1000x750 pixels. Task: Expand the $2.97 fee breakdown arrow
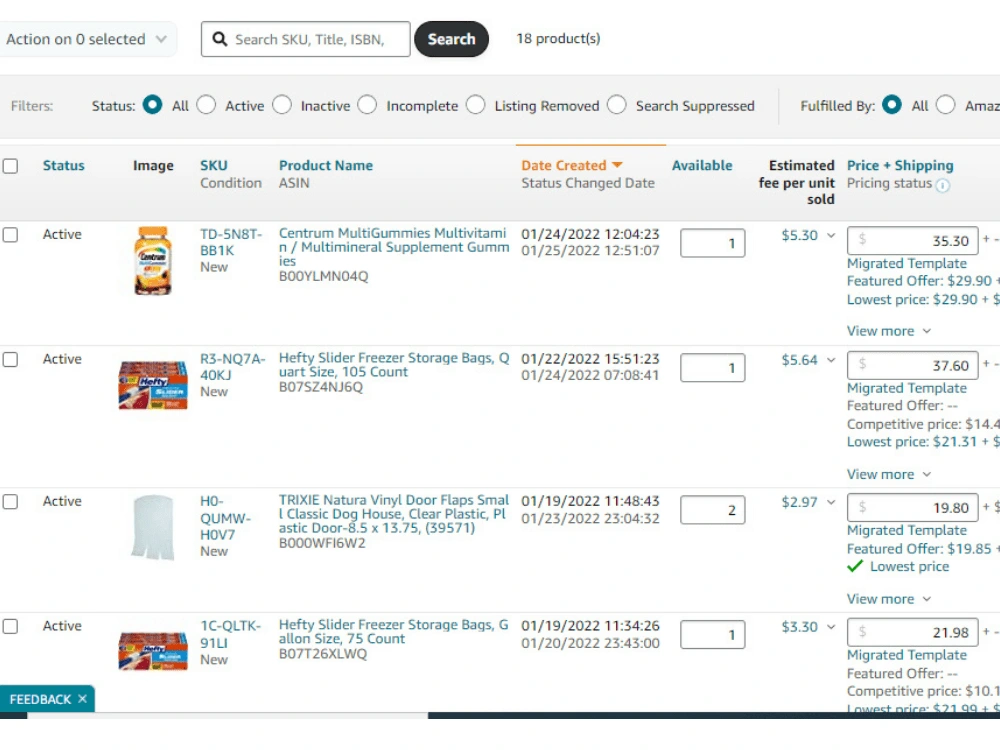pos(831,503)
